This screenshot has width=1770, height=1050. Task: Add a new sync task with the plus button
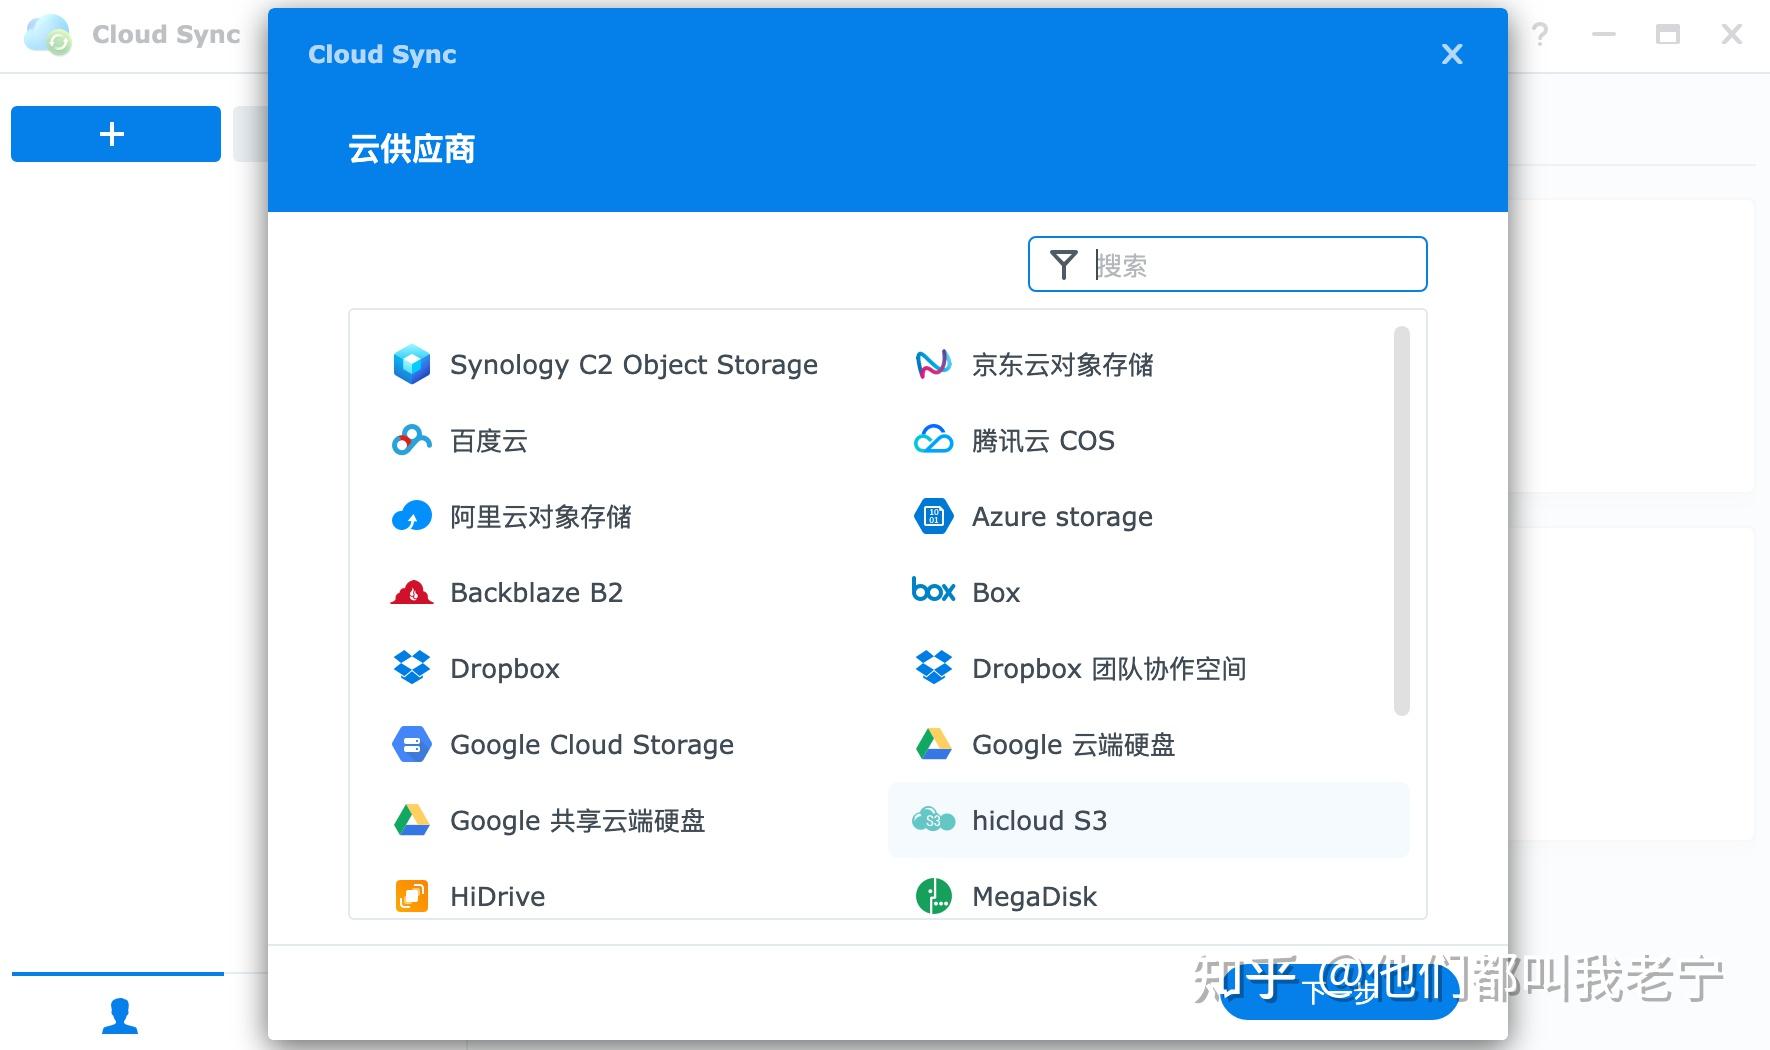(x=114, y=133)
